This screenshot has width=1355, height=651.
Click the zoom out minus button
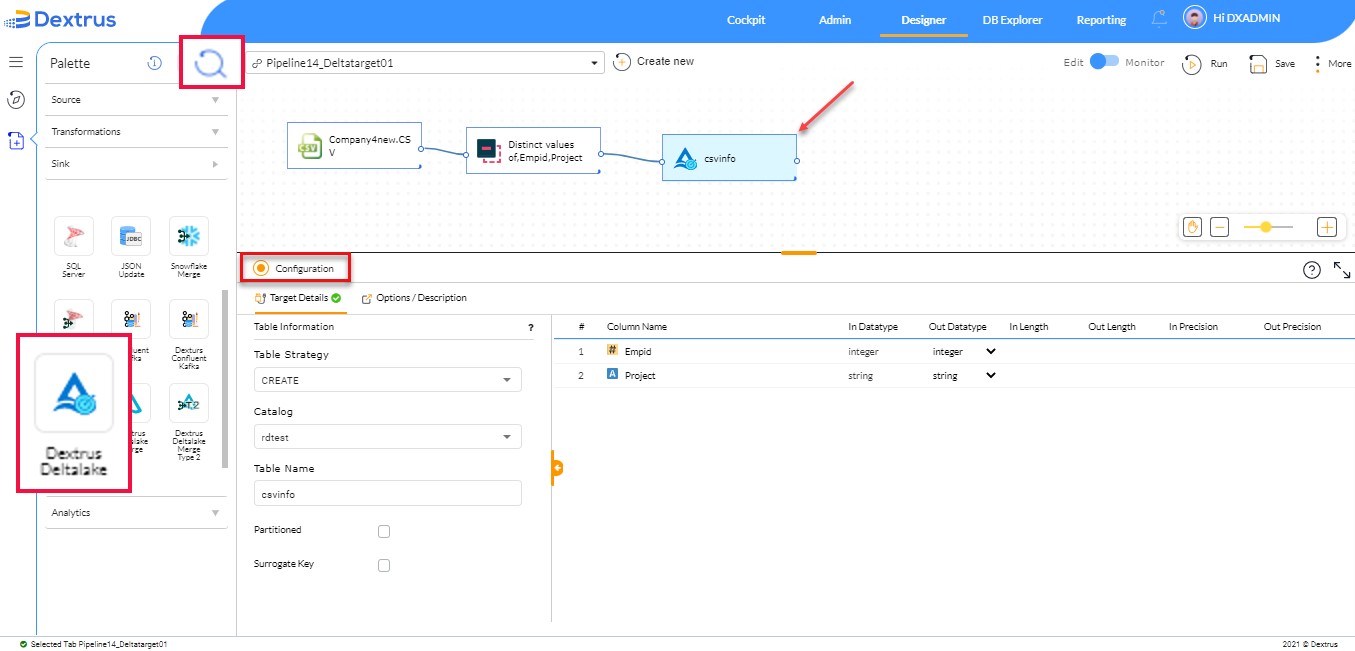coord(1219,227)
